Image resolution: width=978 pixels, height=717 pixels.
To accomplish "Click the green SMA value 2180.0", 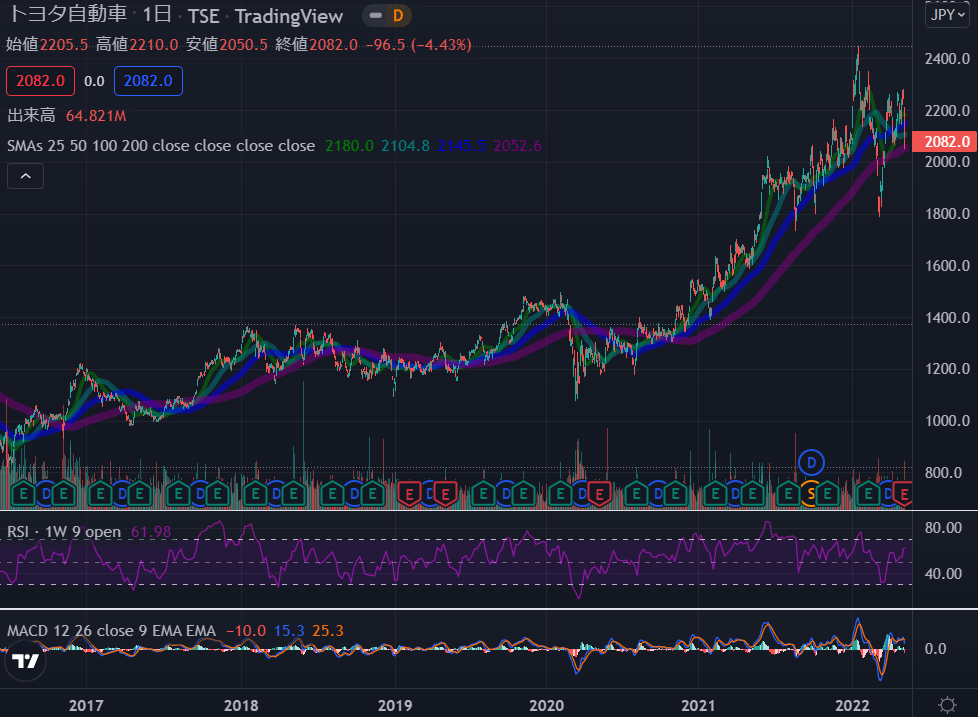I will (x=349, y=146).
